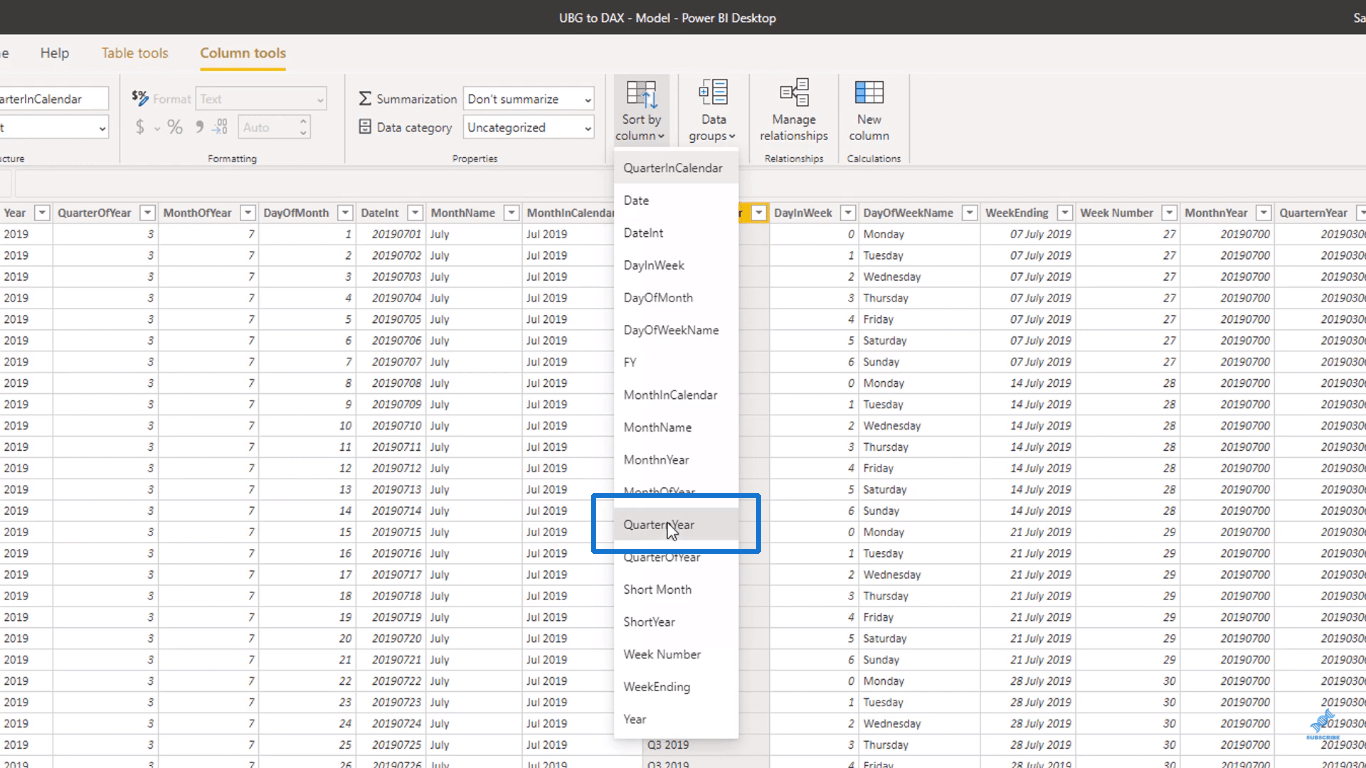Create a New column
The image size is (1366, 768).
pos(869,110)
